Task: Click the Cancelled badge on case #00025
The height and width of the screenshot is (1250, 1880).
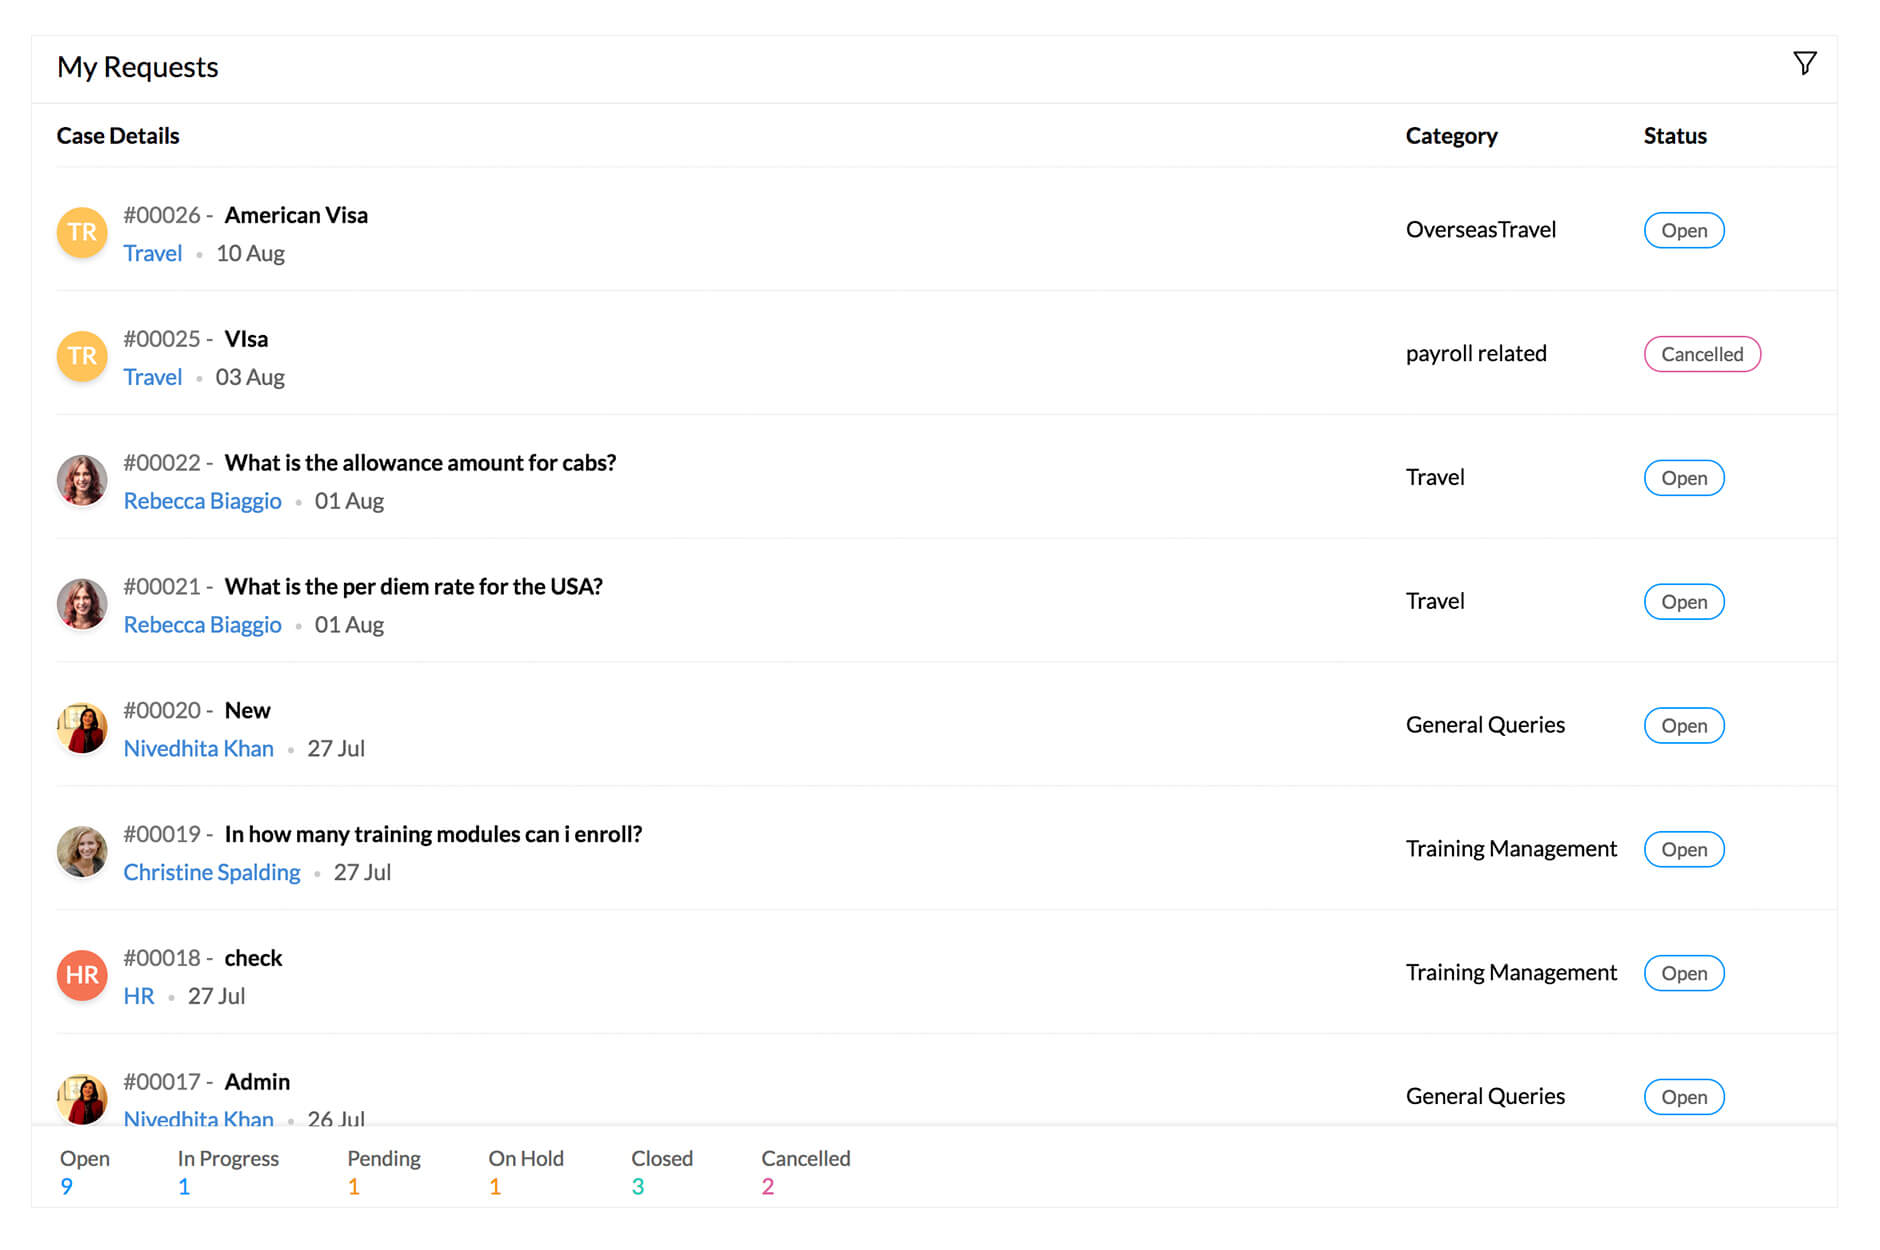Action: click(1702, 354)
